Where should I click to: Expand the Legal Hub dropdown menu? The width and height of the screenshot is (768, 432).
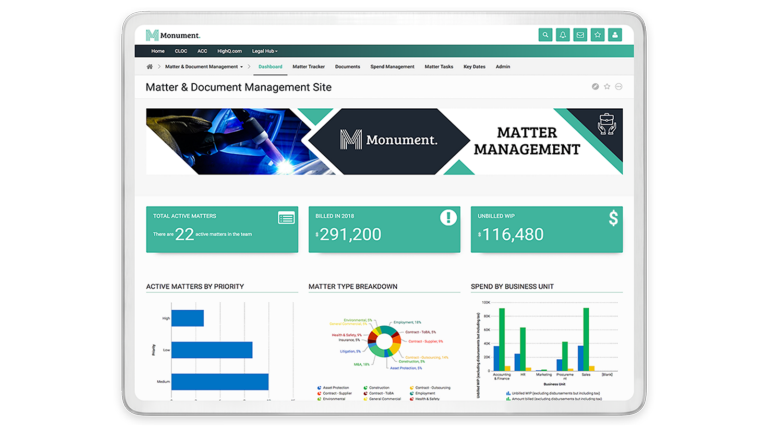(x=265, y=51)
